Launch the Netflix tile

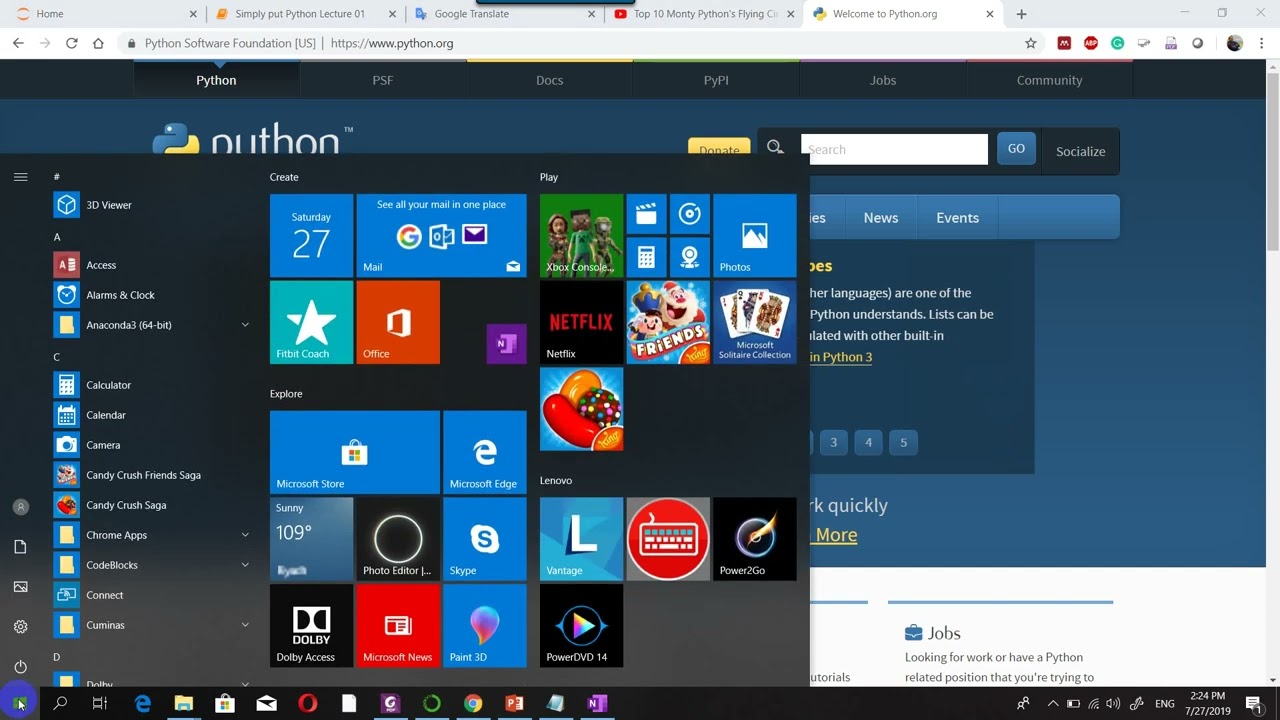click(581, 322)
